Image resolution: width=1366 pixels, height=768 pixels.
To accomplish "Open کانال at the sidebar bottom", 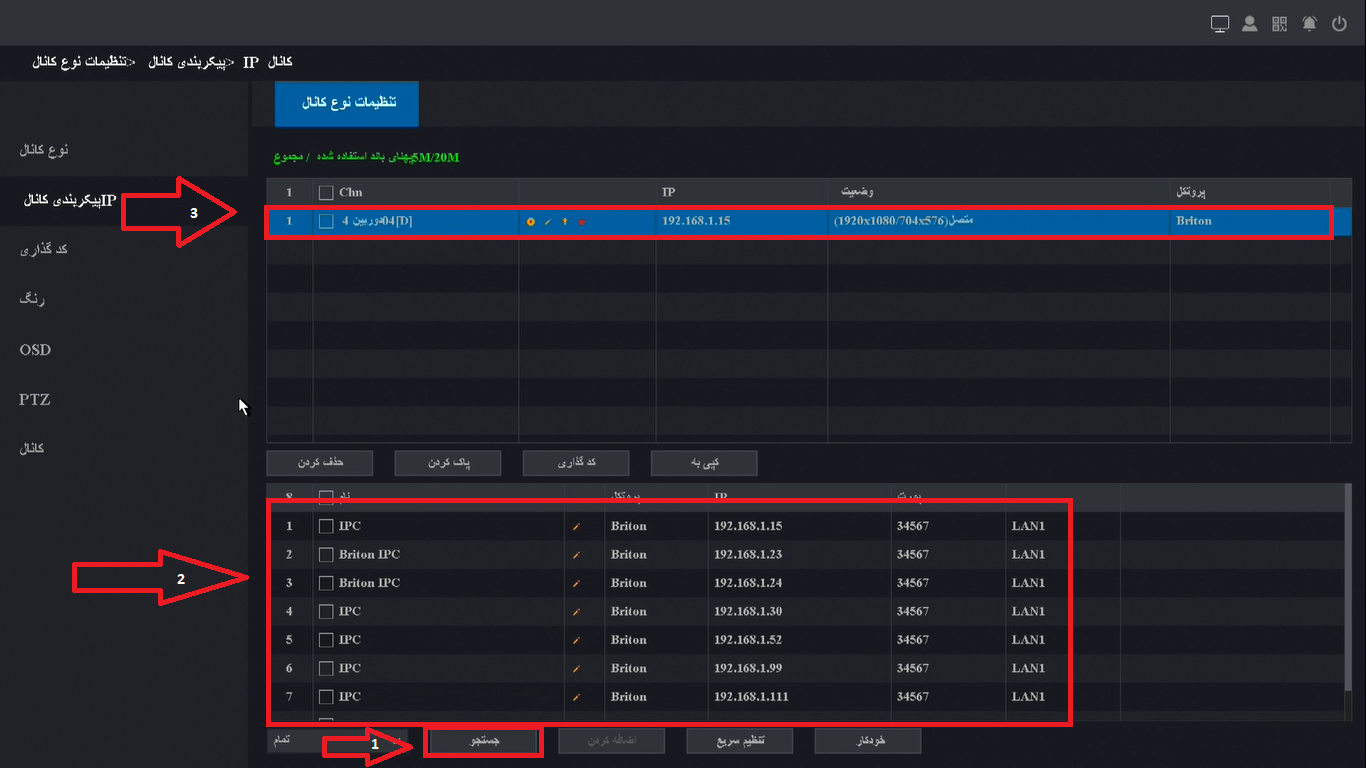I will tap(34, 449).
